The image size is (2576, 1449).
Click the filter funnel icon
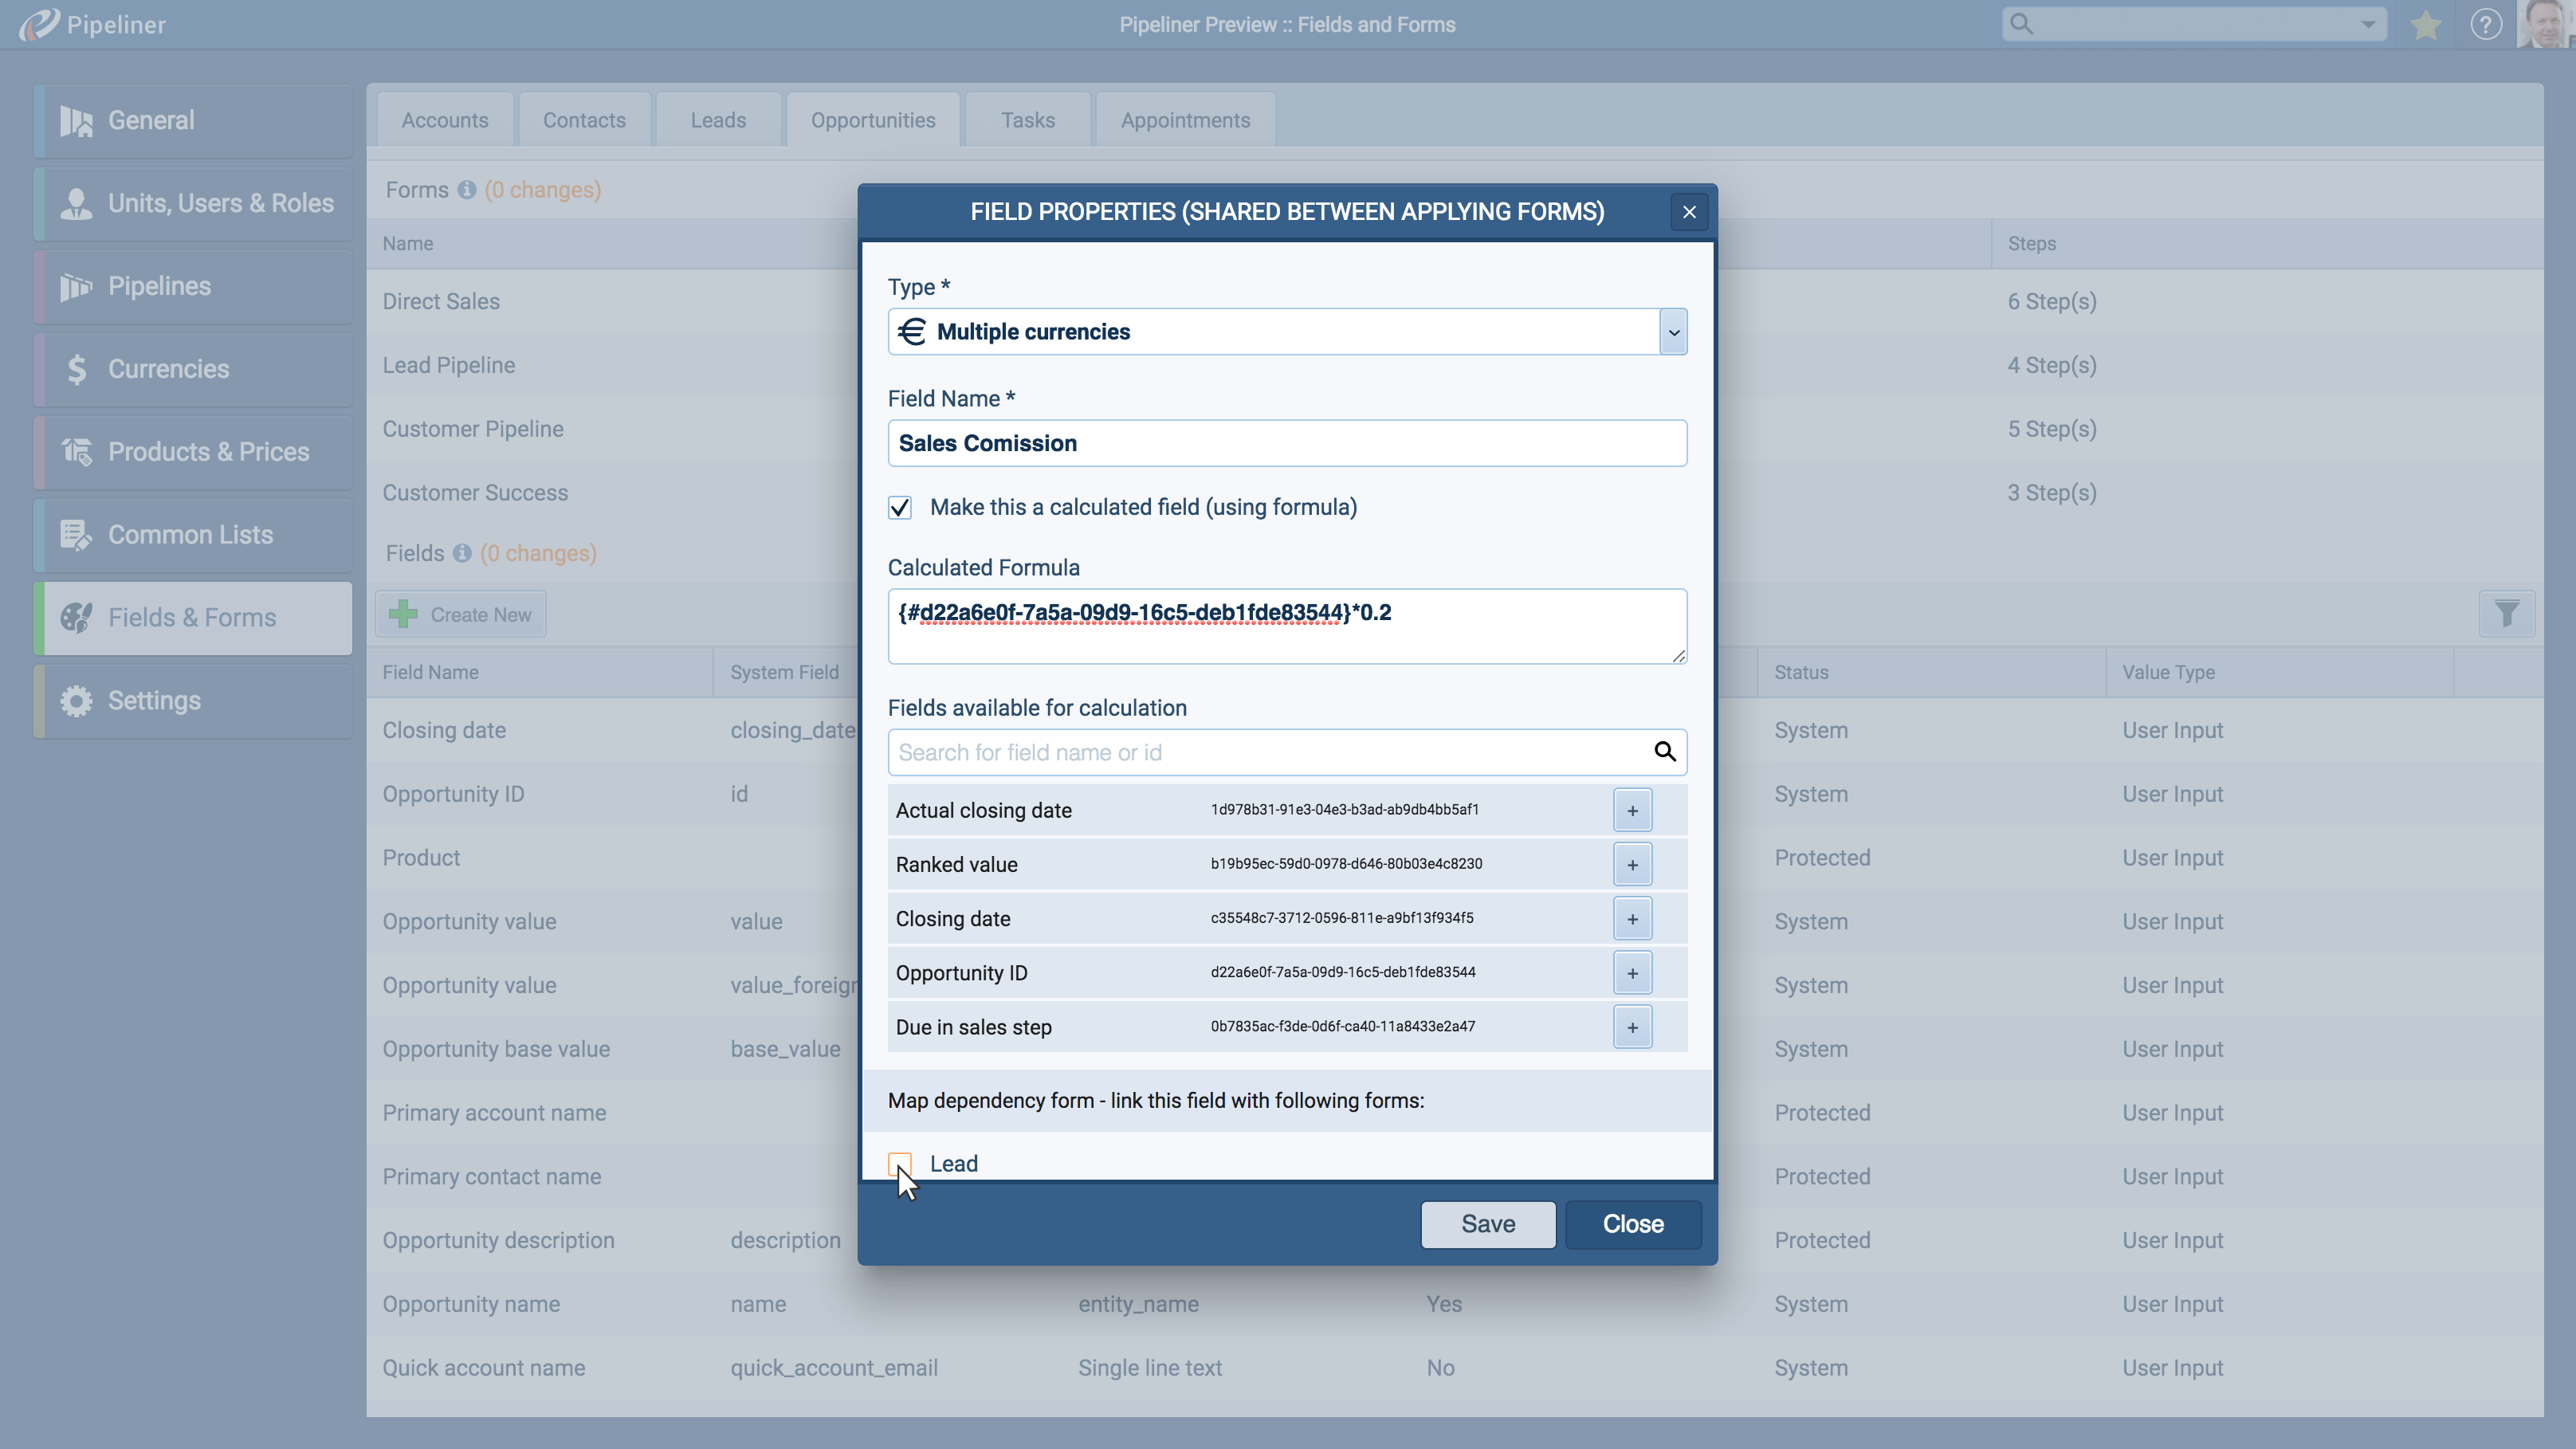(x=2506, y=614)
